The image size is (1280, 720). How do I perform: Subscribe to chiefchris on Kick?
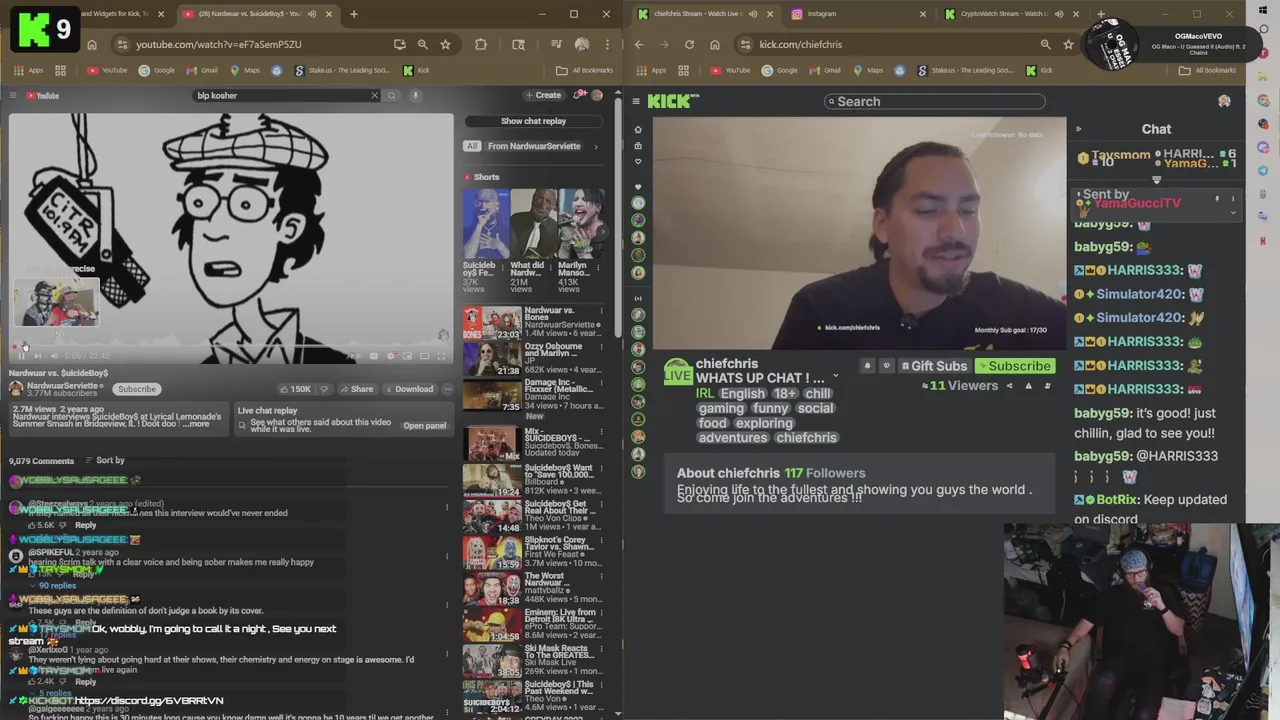pyautogui.click(x=1014, y=366)
